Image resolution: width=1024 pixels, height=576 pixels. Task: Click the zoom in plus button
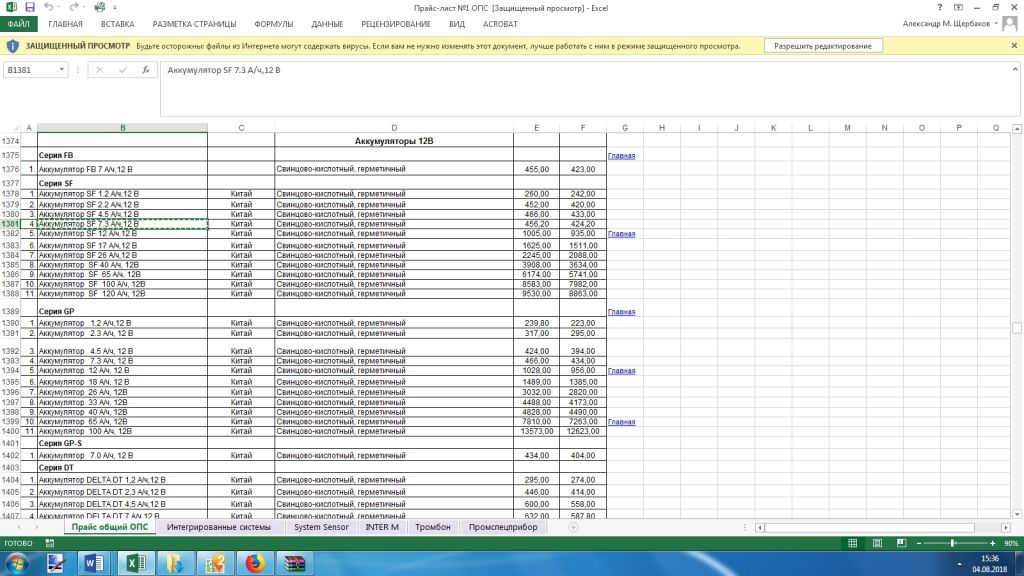(x=992, y=543)
